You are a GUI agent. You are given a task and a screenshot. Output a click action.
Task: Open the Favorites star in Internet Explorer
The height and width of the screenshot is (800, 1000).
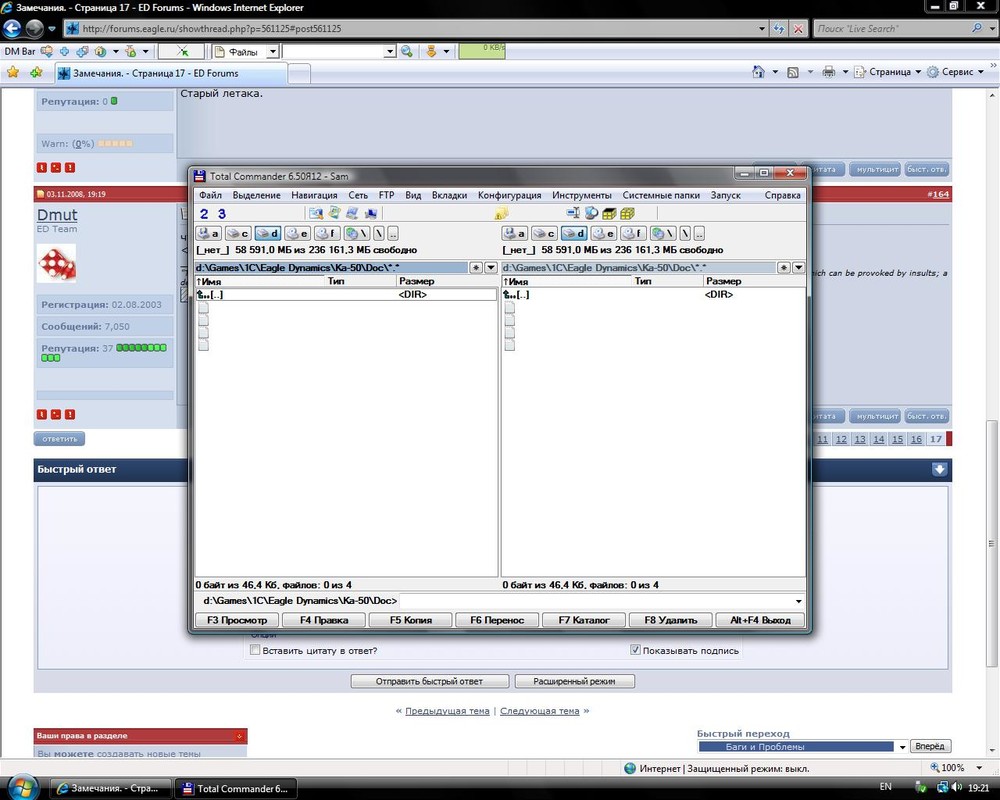[x=13, y=72]
